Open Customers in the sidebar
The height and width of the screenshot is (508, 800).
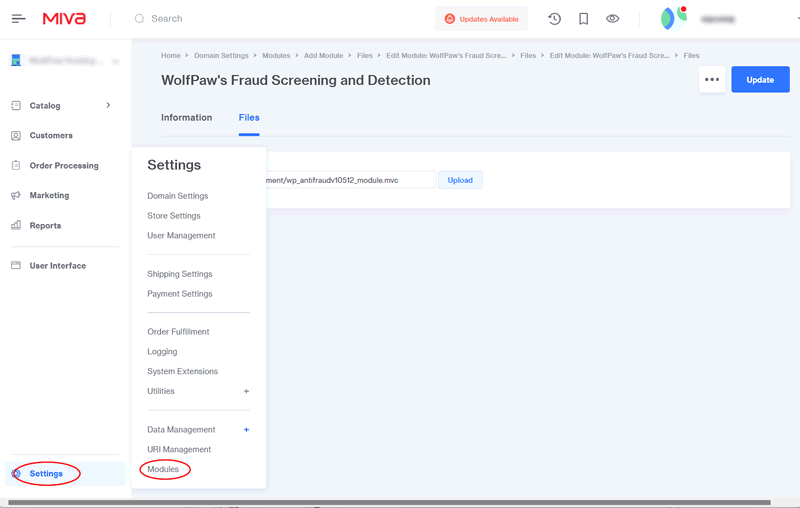[x=51, y=136]
